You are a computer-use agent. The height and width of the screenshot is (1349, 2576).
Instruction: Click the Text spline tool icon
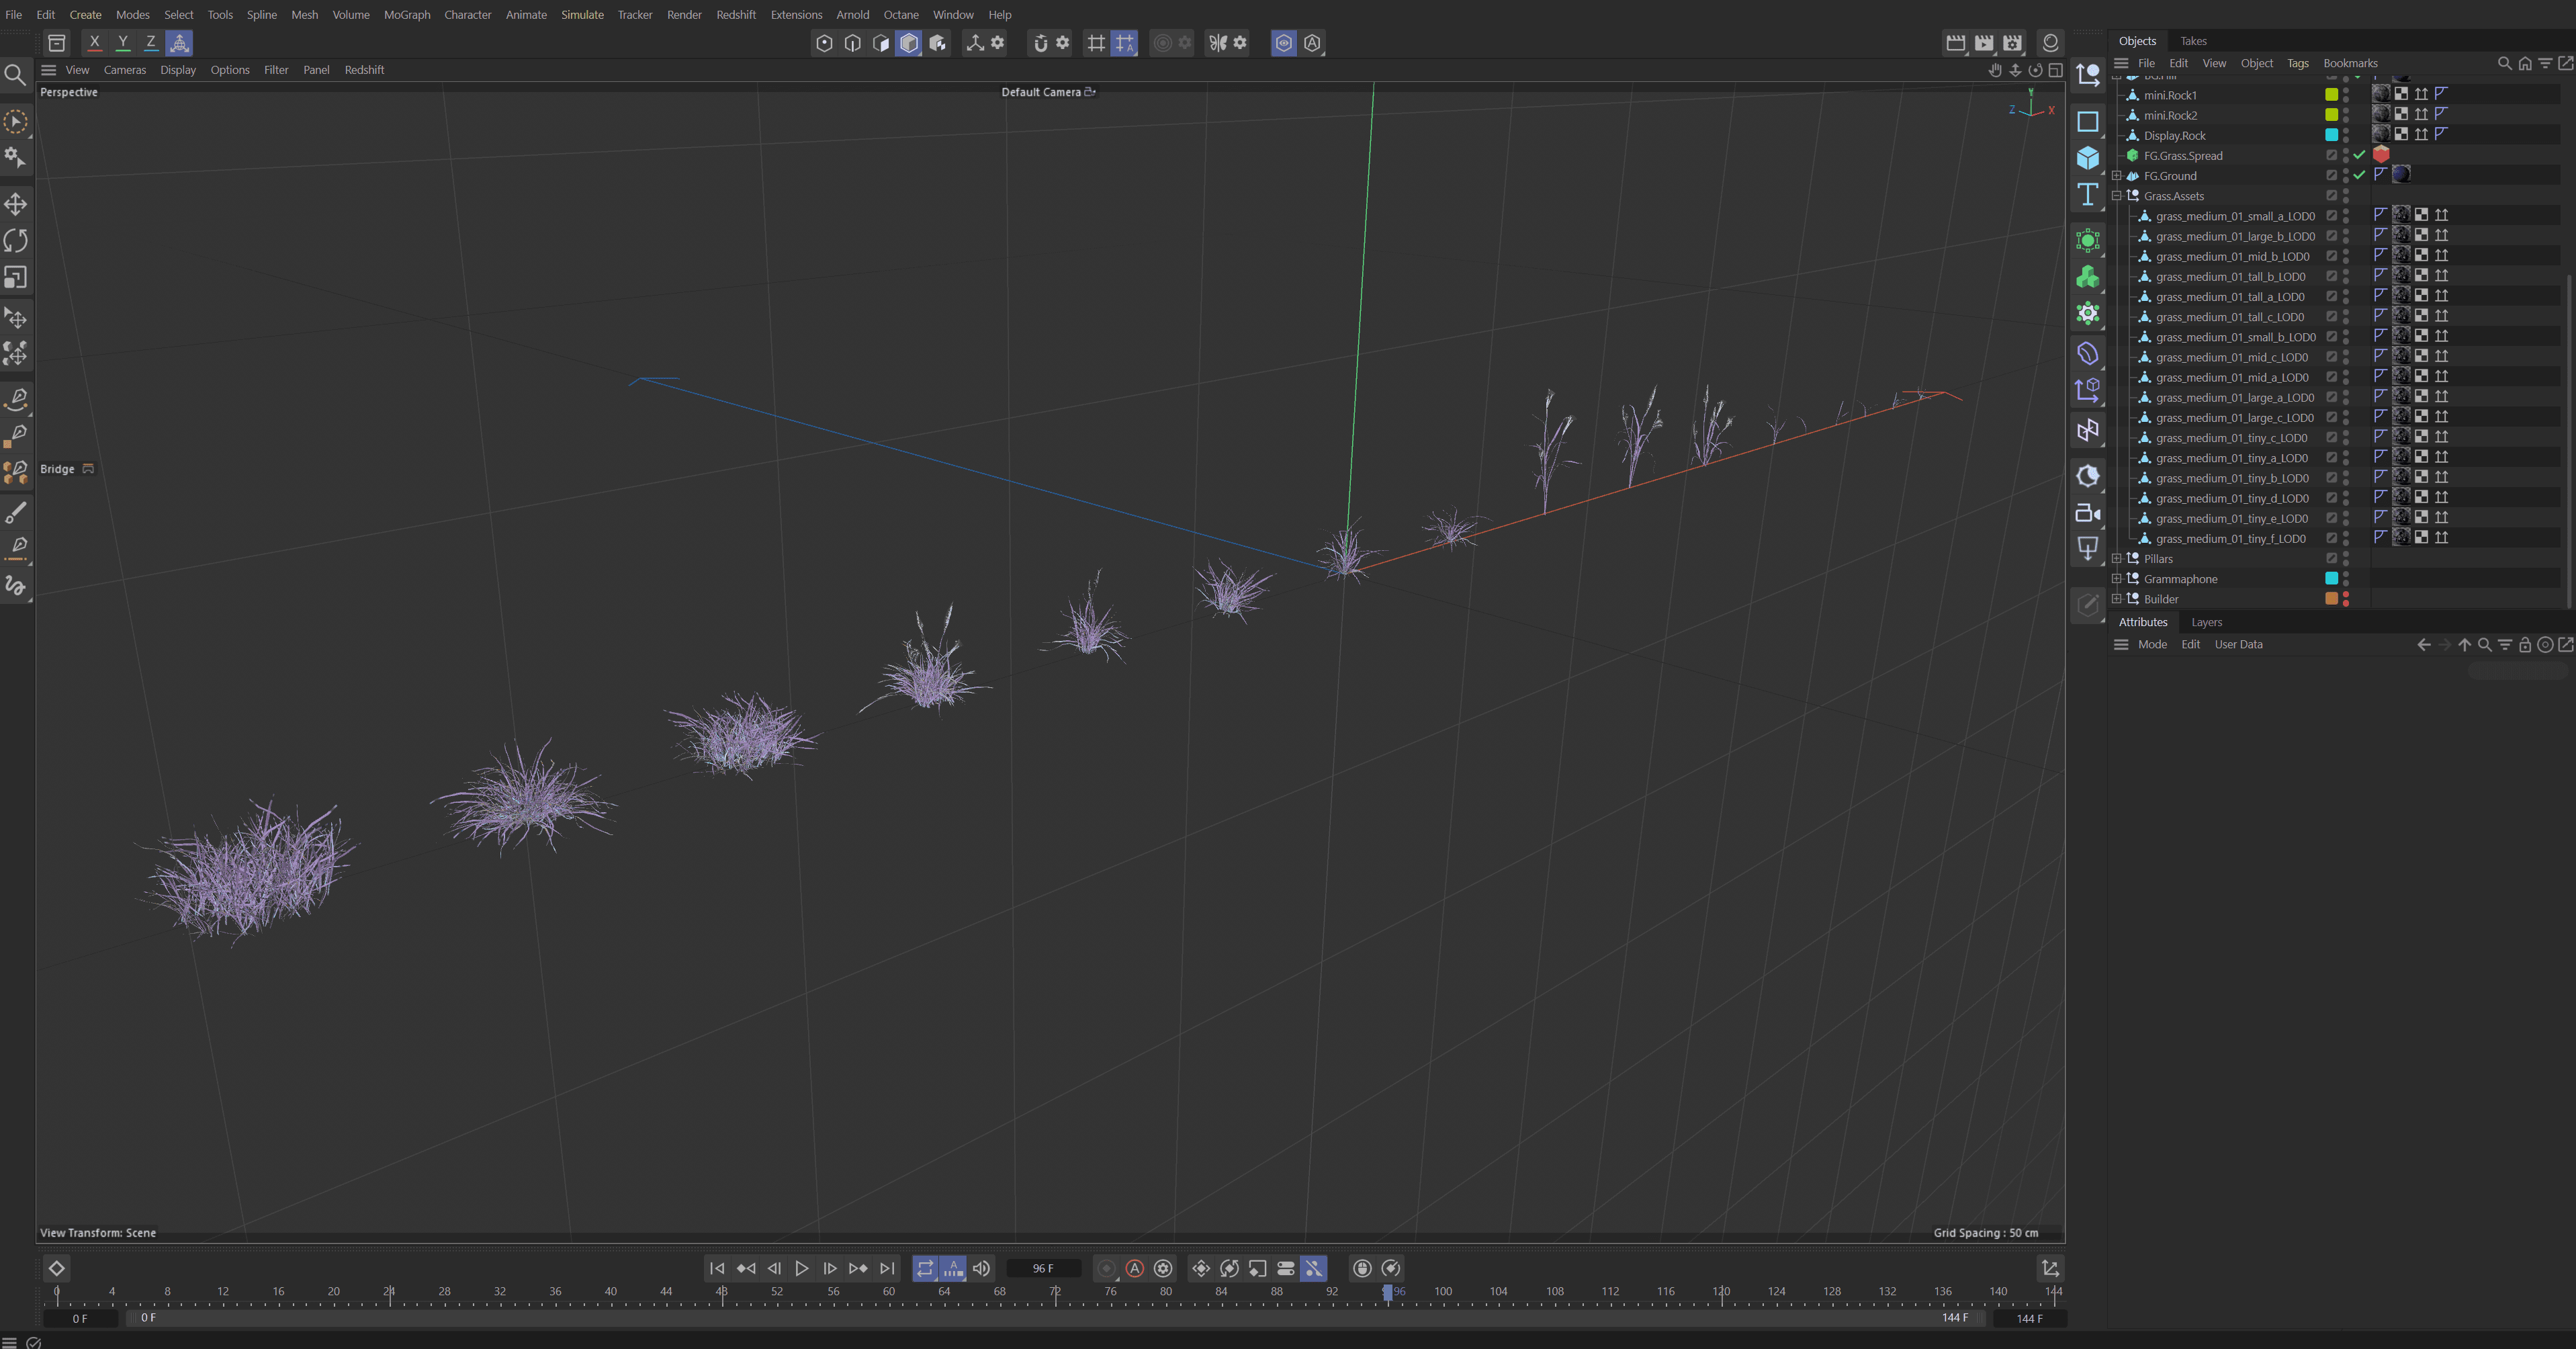pos(2087,195)
